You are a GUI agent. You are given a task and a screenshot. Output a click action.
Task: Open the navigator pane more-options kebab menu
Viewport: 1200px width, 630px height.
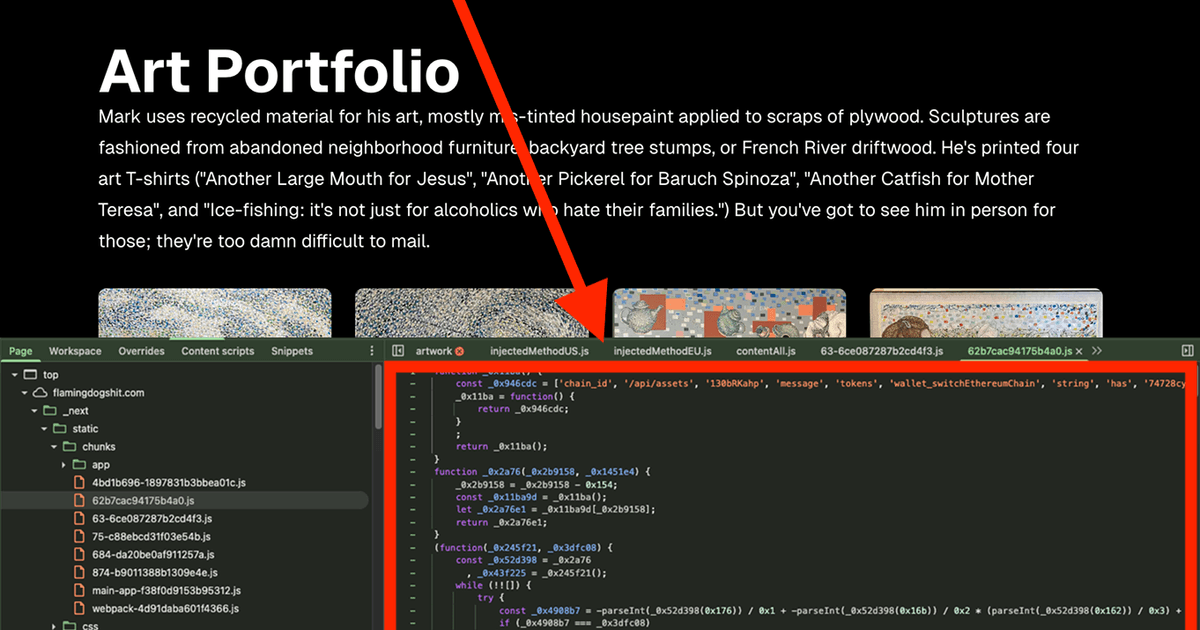372,351
